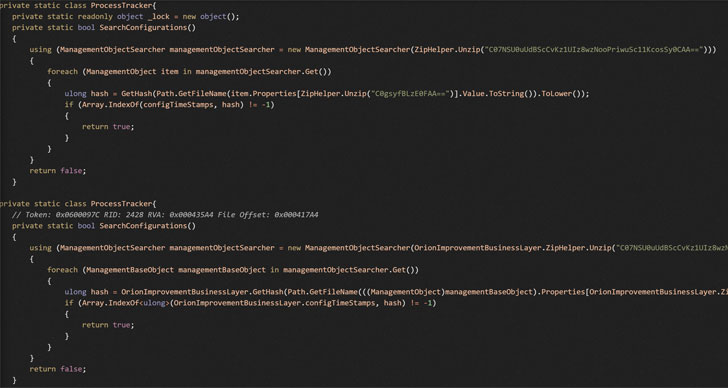Click the 'item' variable in the foreach ManagementObject line
The image size is (728, 388).
(x=169, y=71)
